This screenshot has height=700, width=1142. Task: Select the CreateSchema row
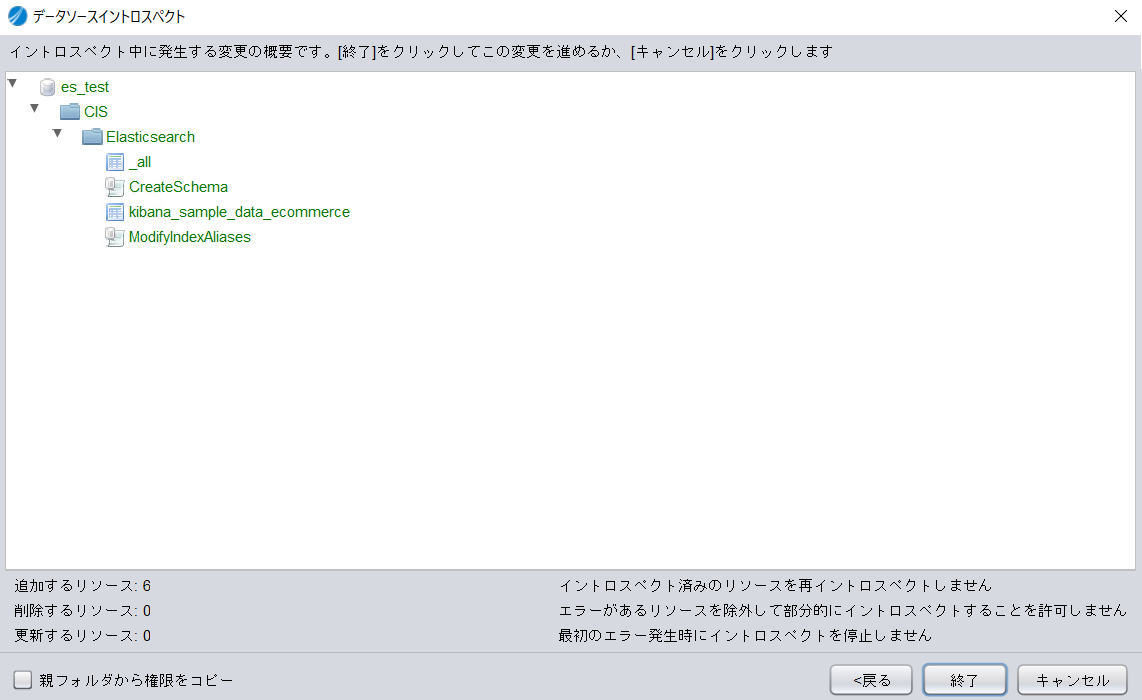pyautogui.click(x=178, y=187)
